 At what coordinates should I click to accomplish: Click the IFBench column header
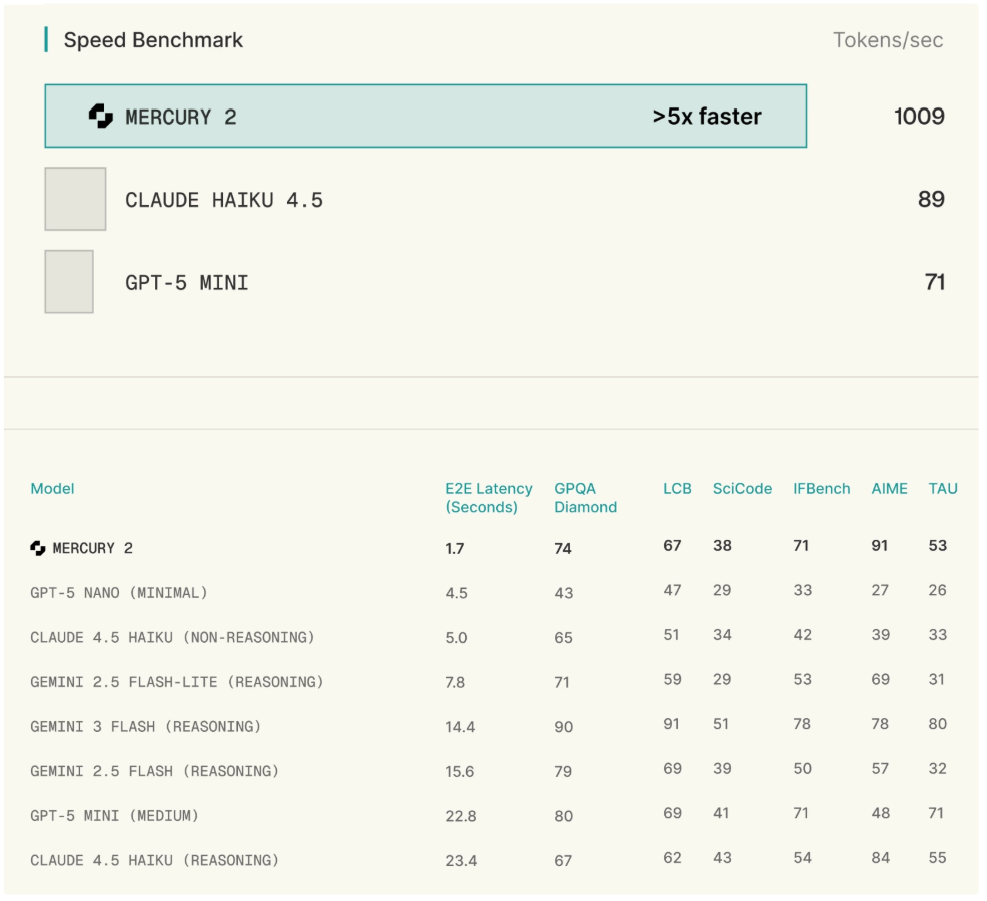tap(821, 489)
